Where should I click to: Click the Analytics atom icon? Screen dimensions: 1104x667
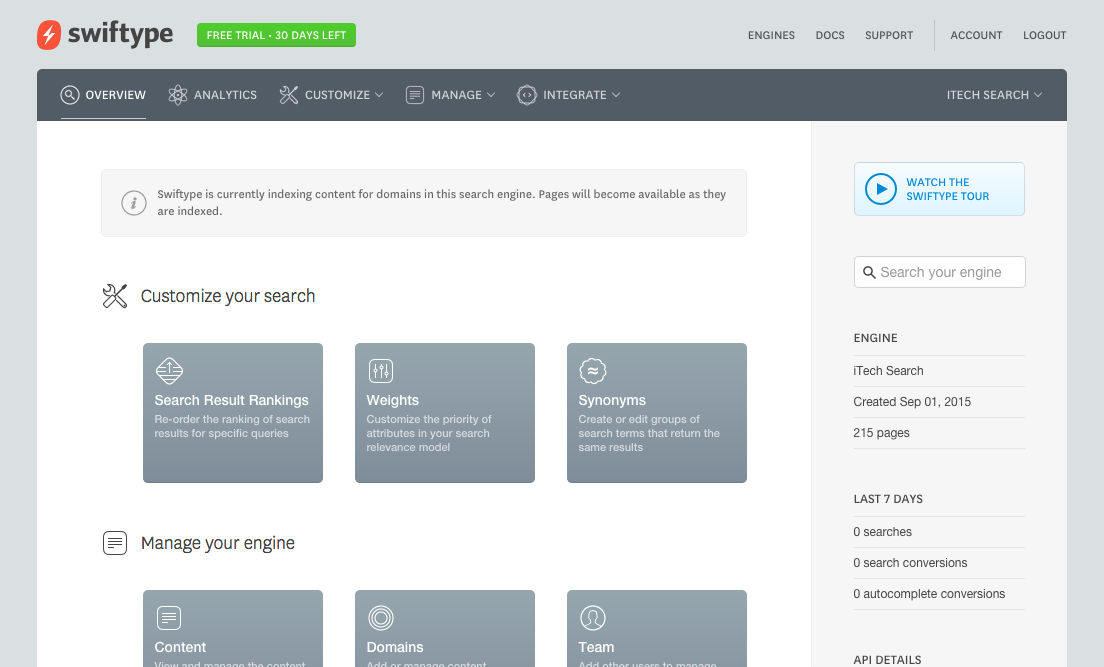(178, 95)
